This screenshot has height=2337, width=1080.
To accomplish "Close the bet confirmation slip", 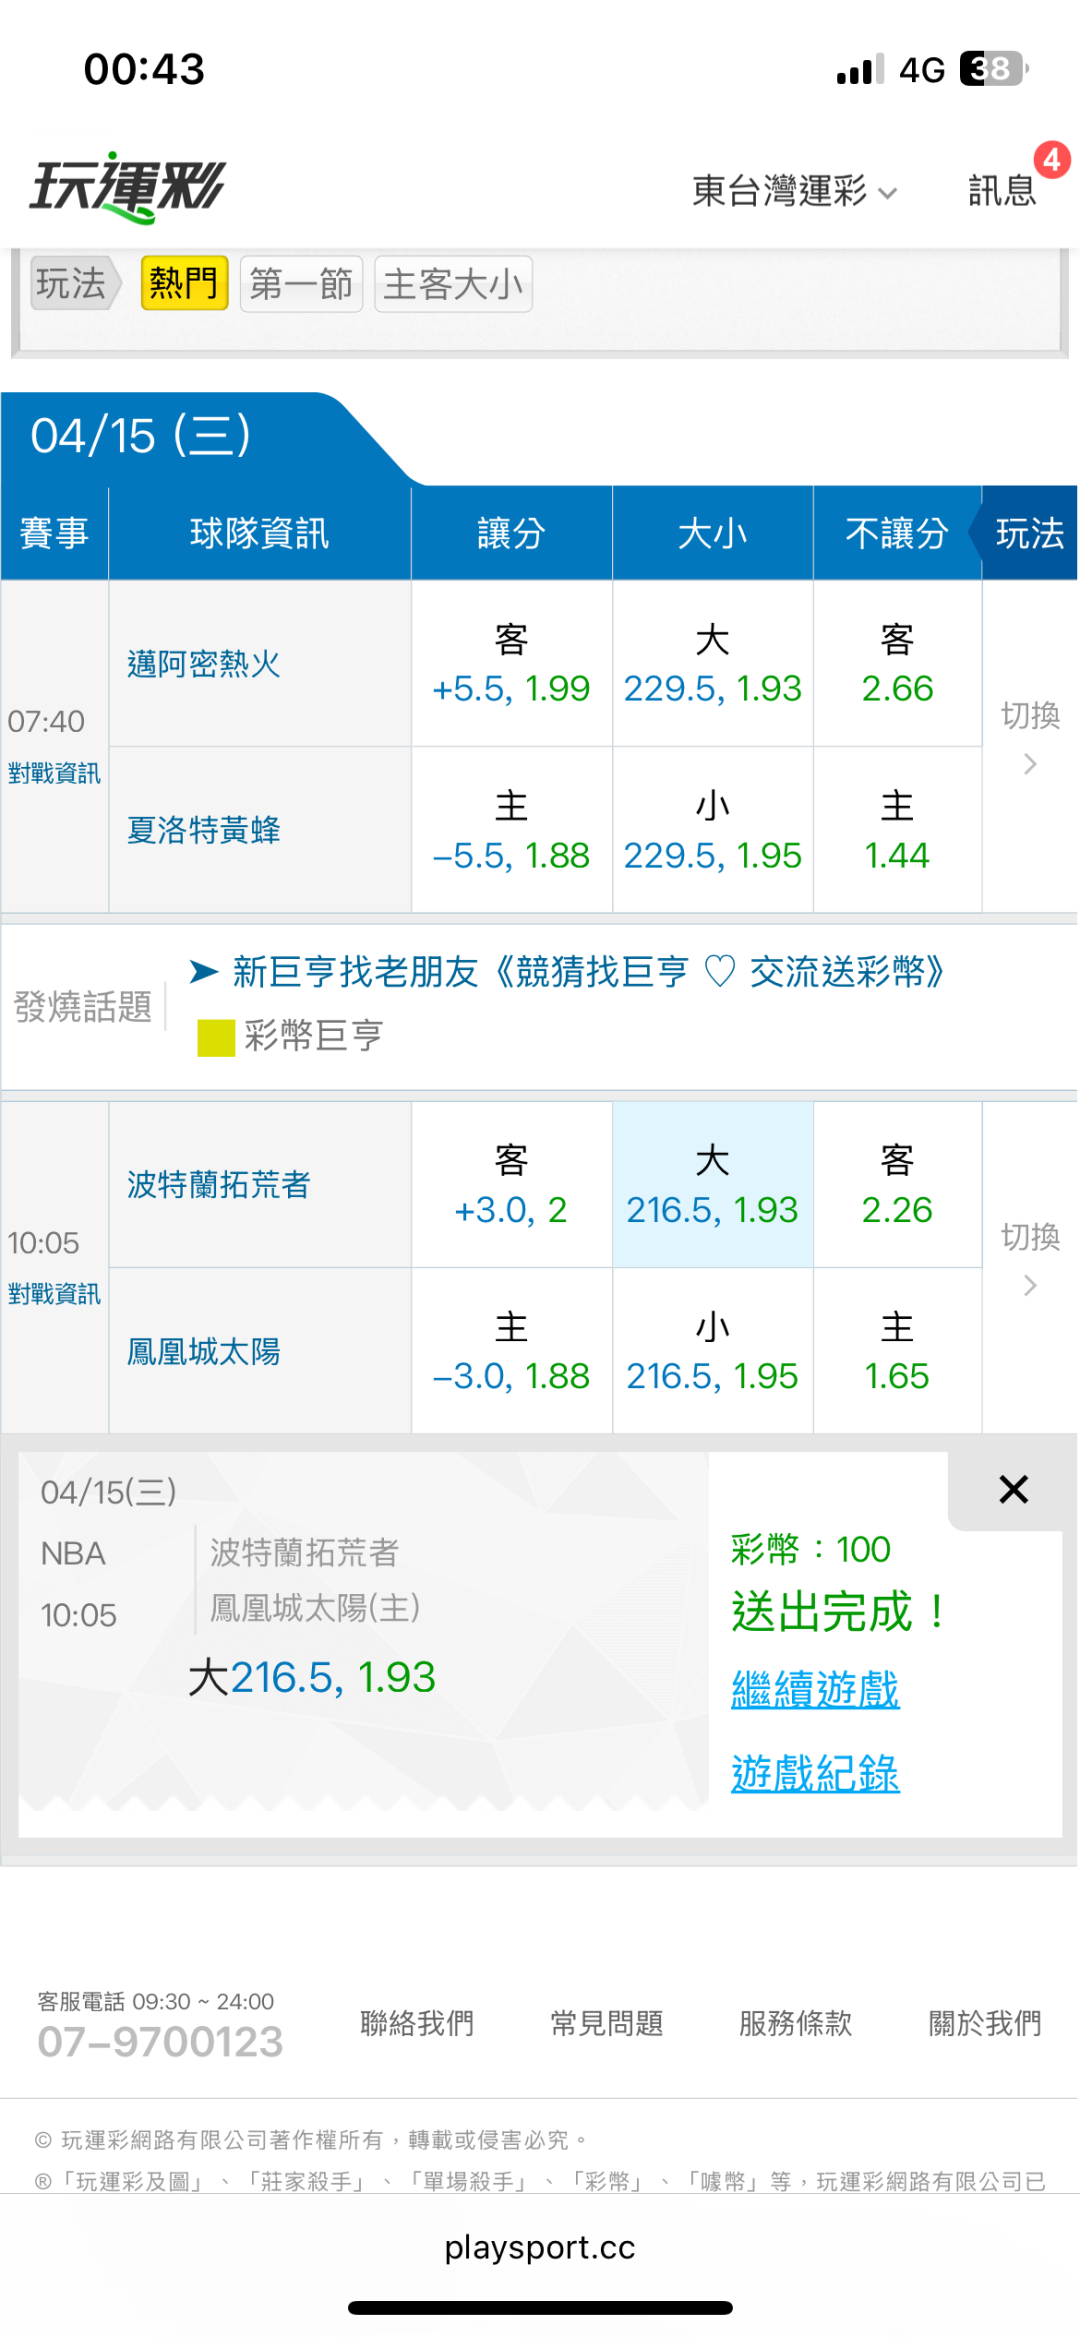I will coord(1013,1489).
